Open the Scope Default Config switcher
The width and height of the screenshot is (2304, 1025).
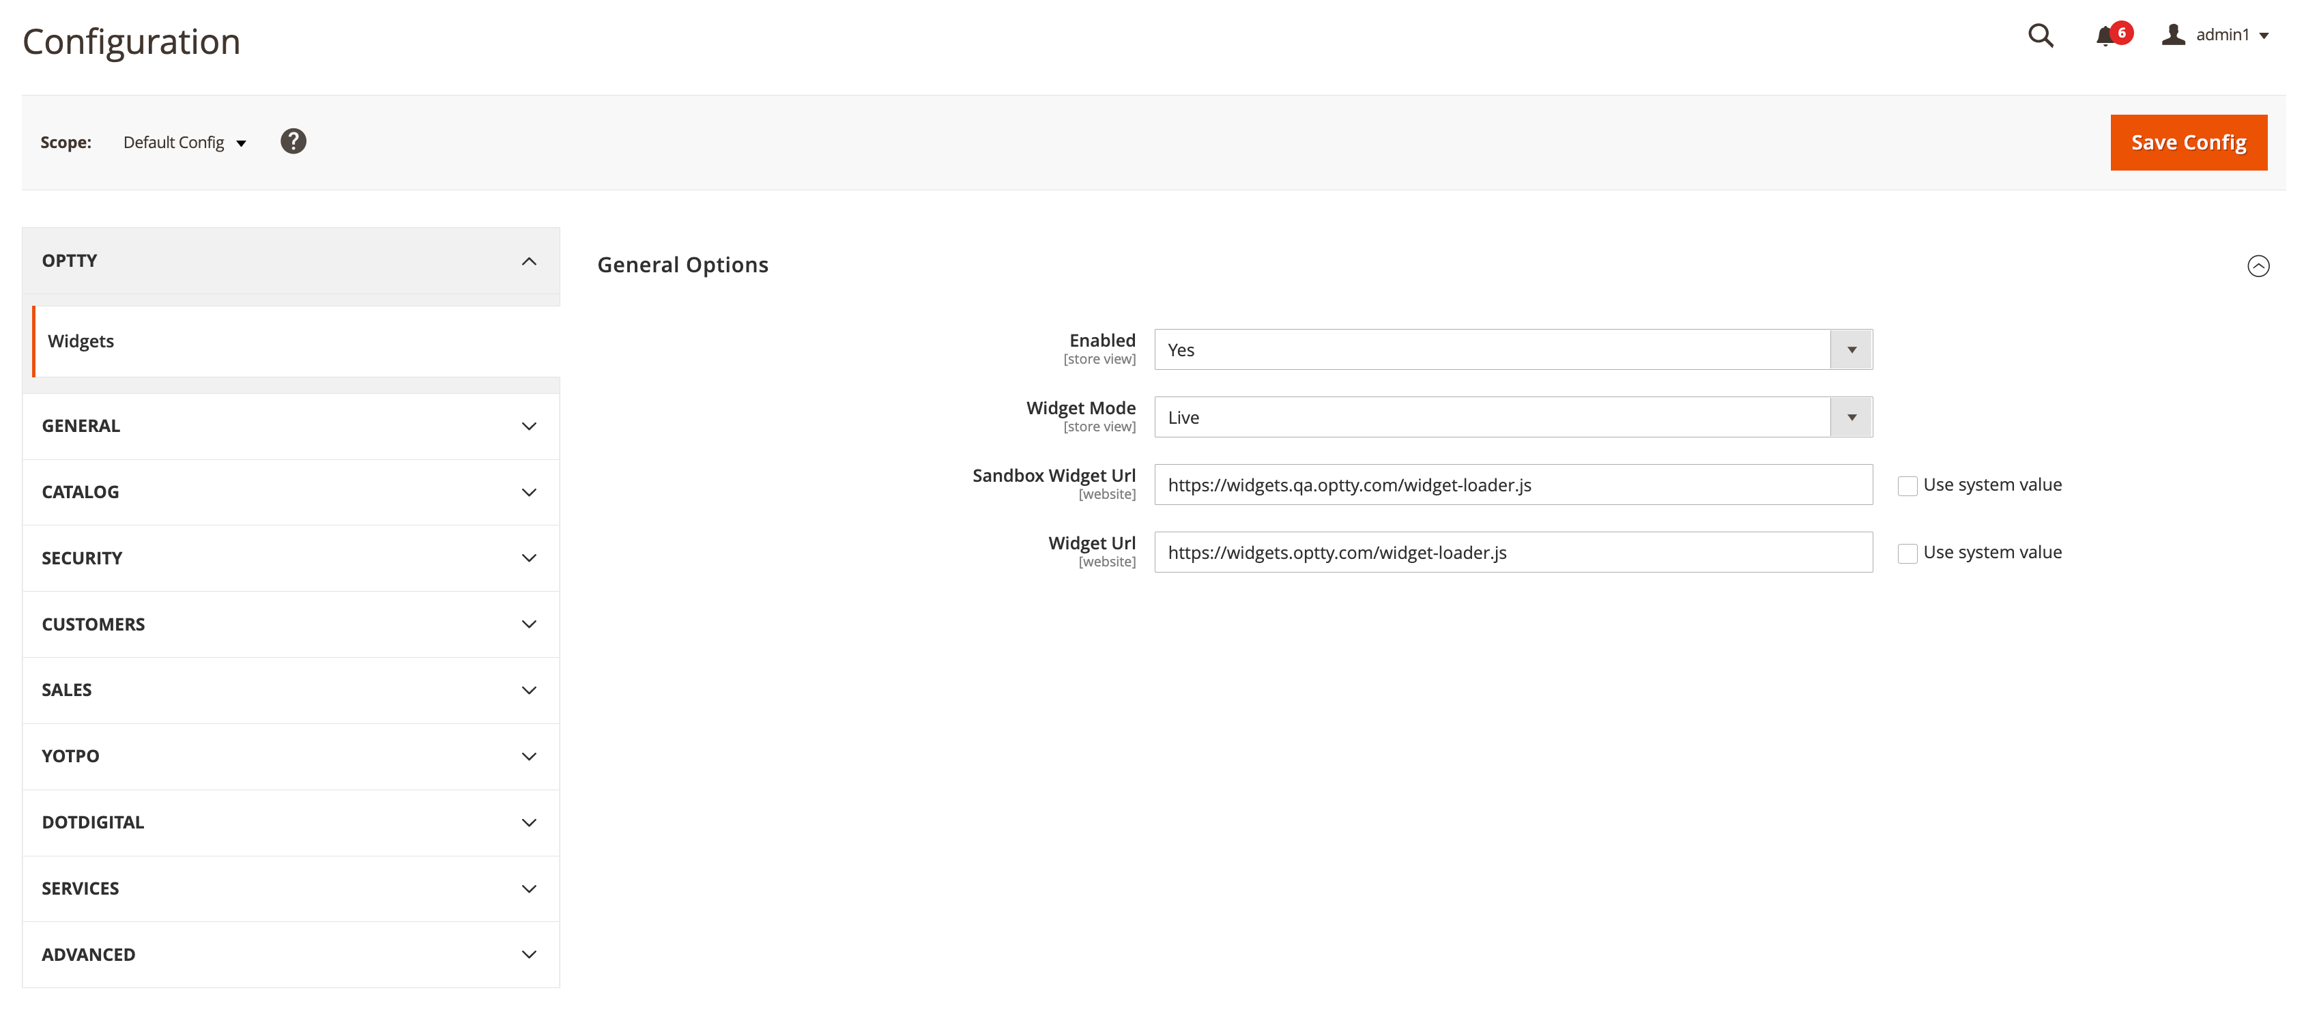coord(184,143)
